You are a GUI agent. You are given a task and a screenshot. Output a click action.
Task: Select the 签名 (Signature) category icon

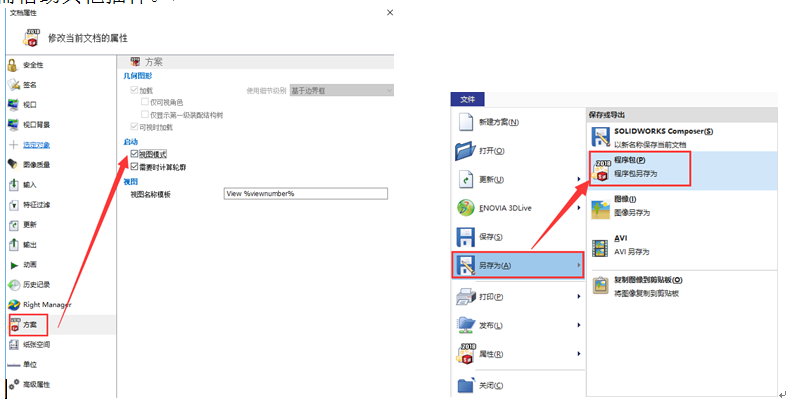[x=14, y=85]
